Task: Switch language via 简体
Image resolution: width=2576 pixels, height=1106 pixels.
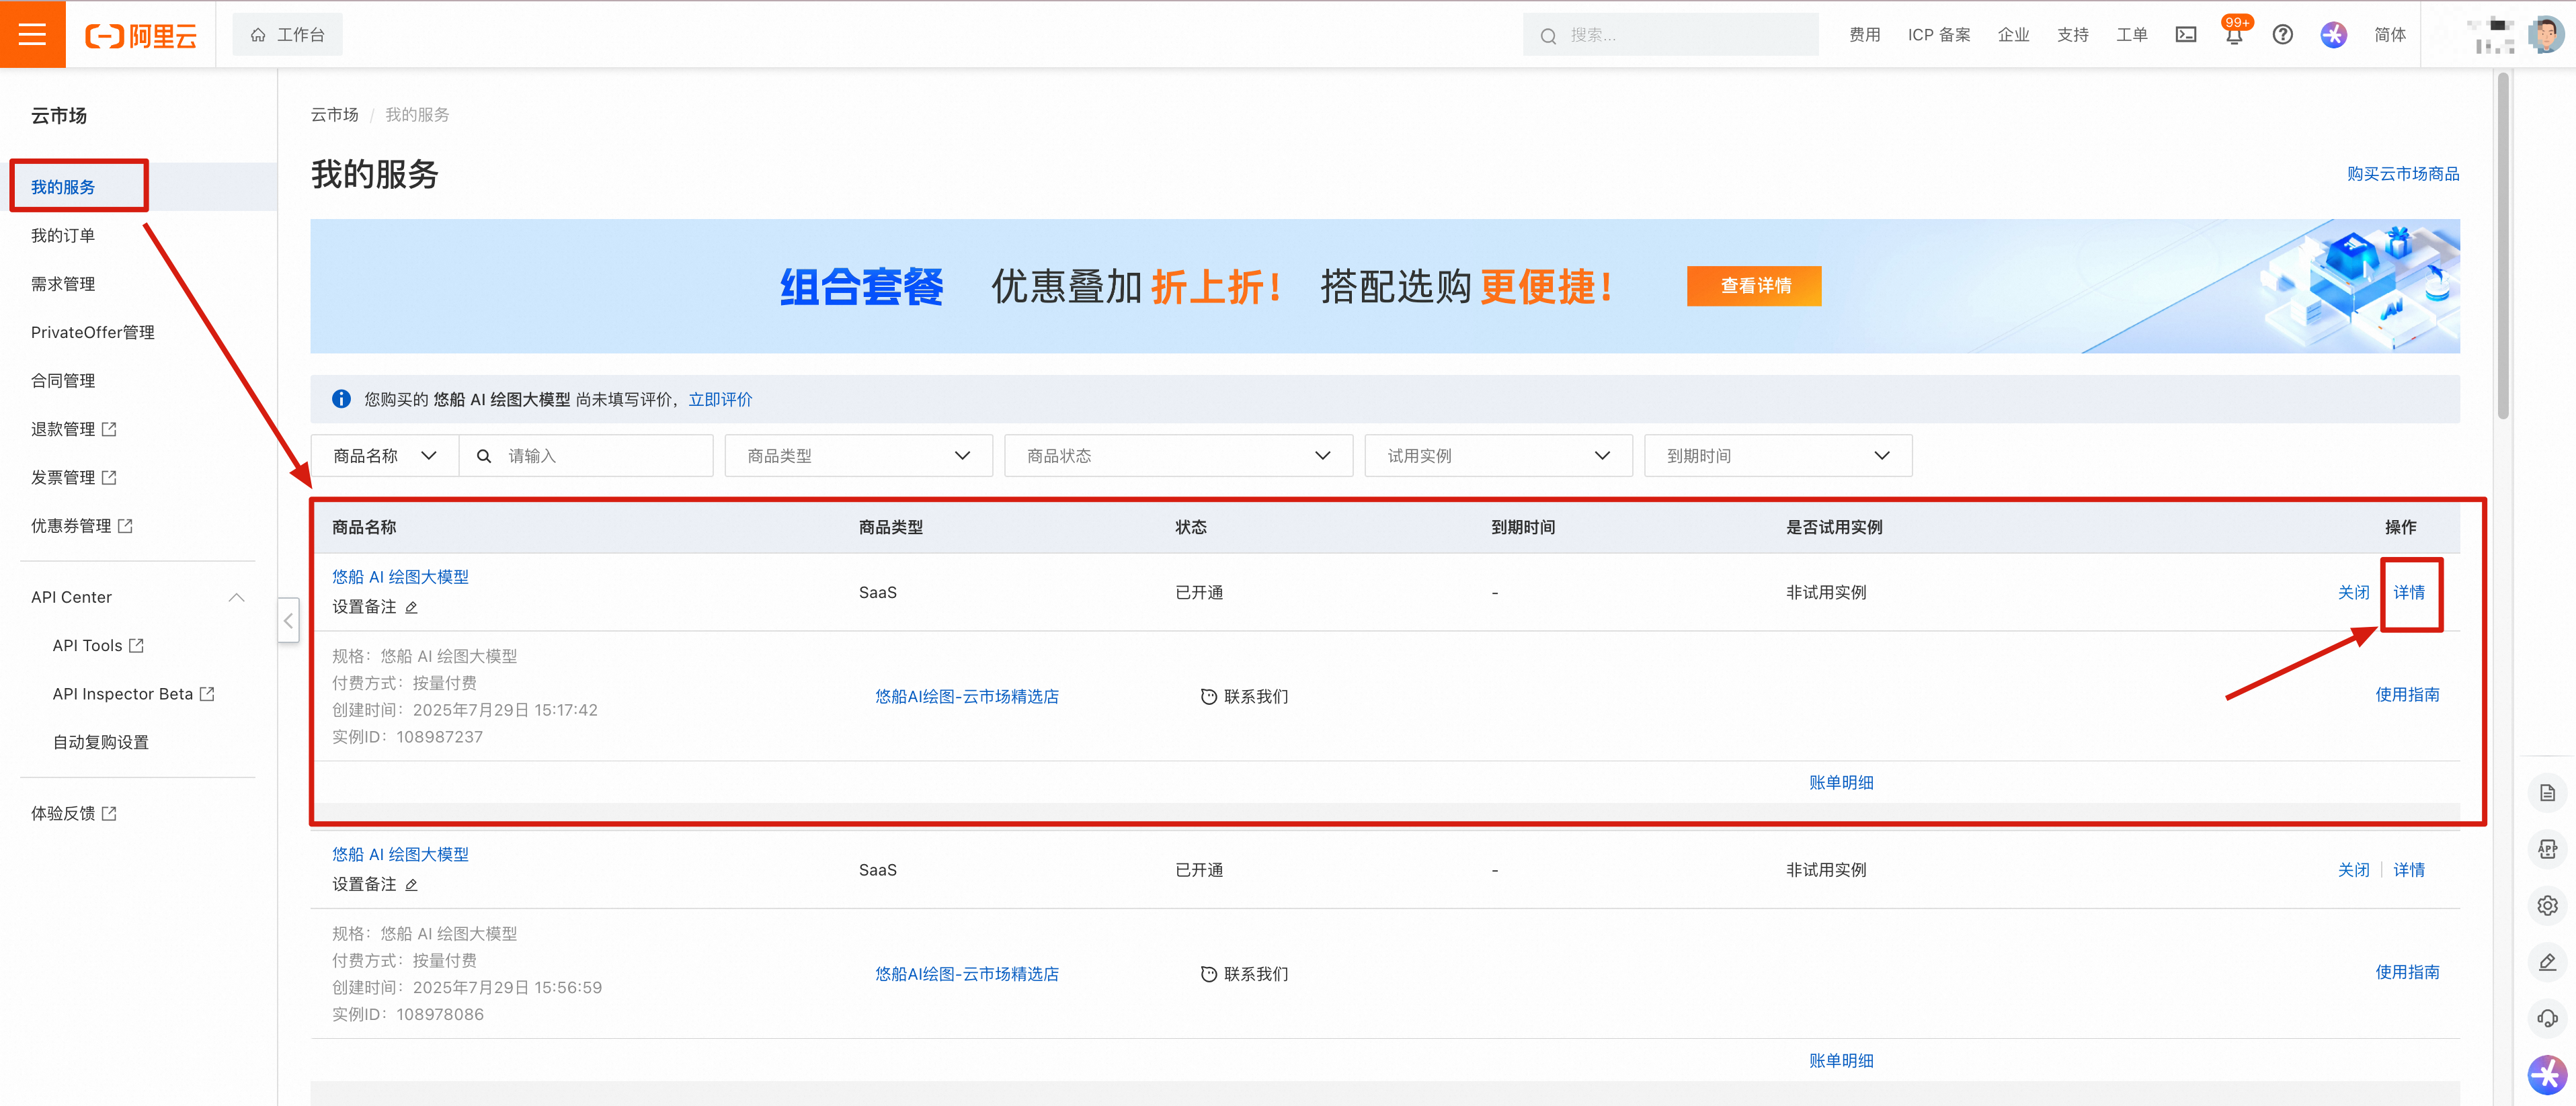Action: [x=2390, y=35]
